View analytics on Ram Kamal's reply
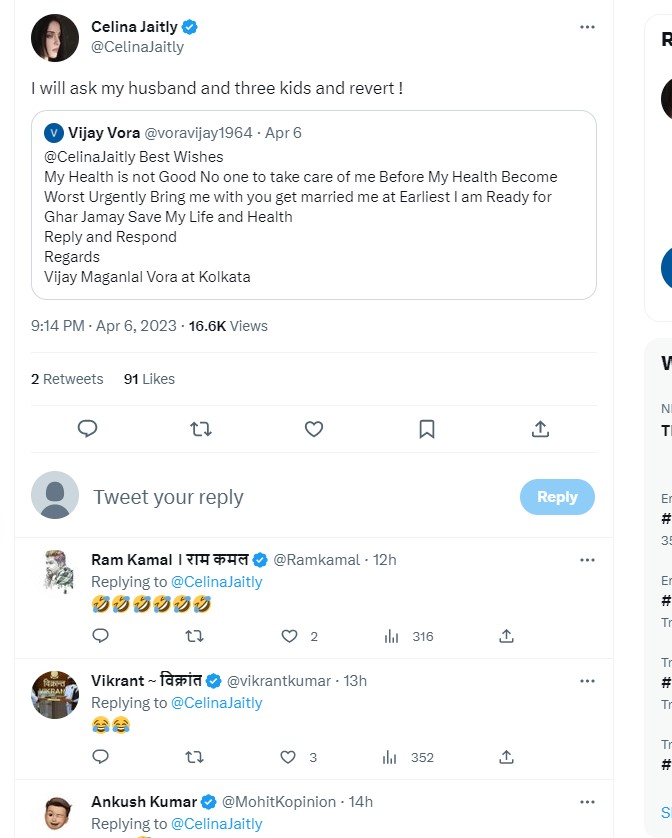 point(392,636)
